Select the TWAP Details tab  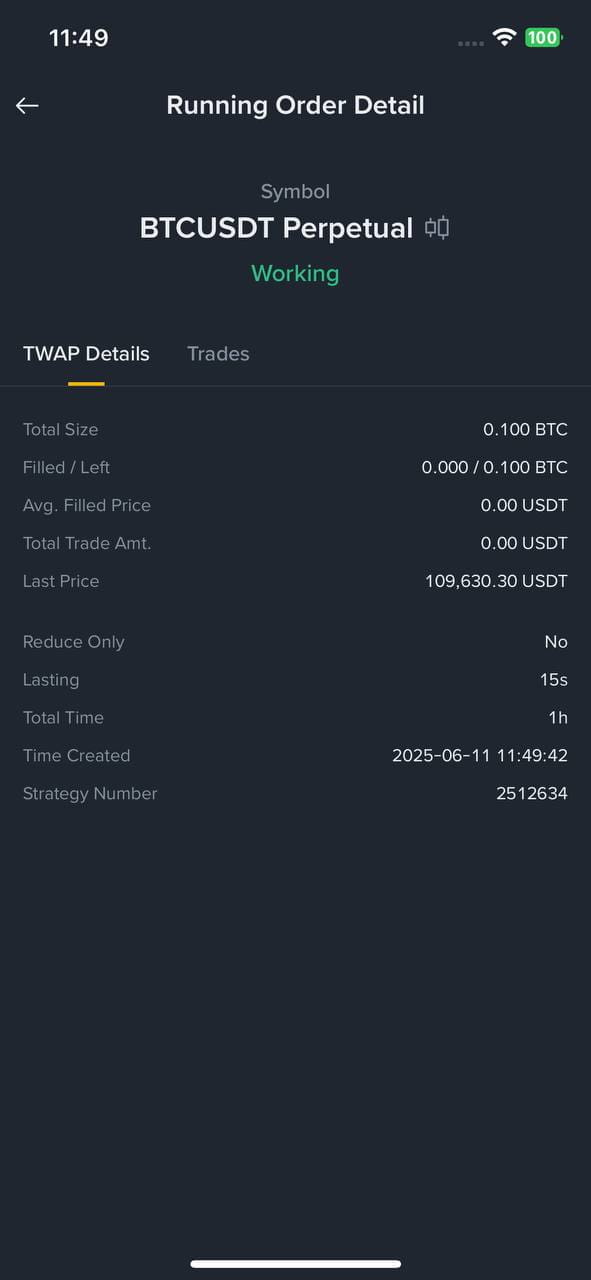coord(86,354)
